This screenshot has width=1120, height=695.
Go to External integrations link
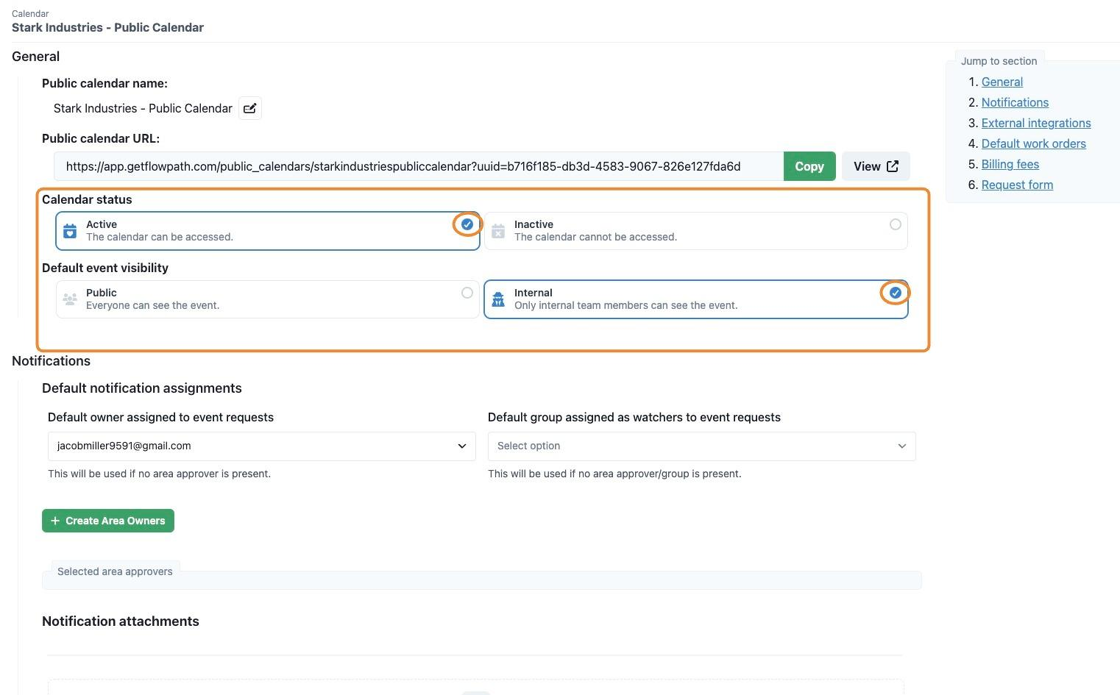1036,124
